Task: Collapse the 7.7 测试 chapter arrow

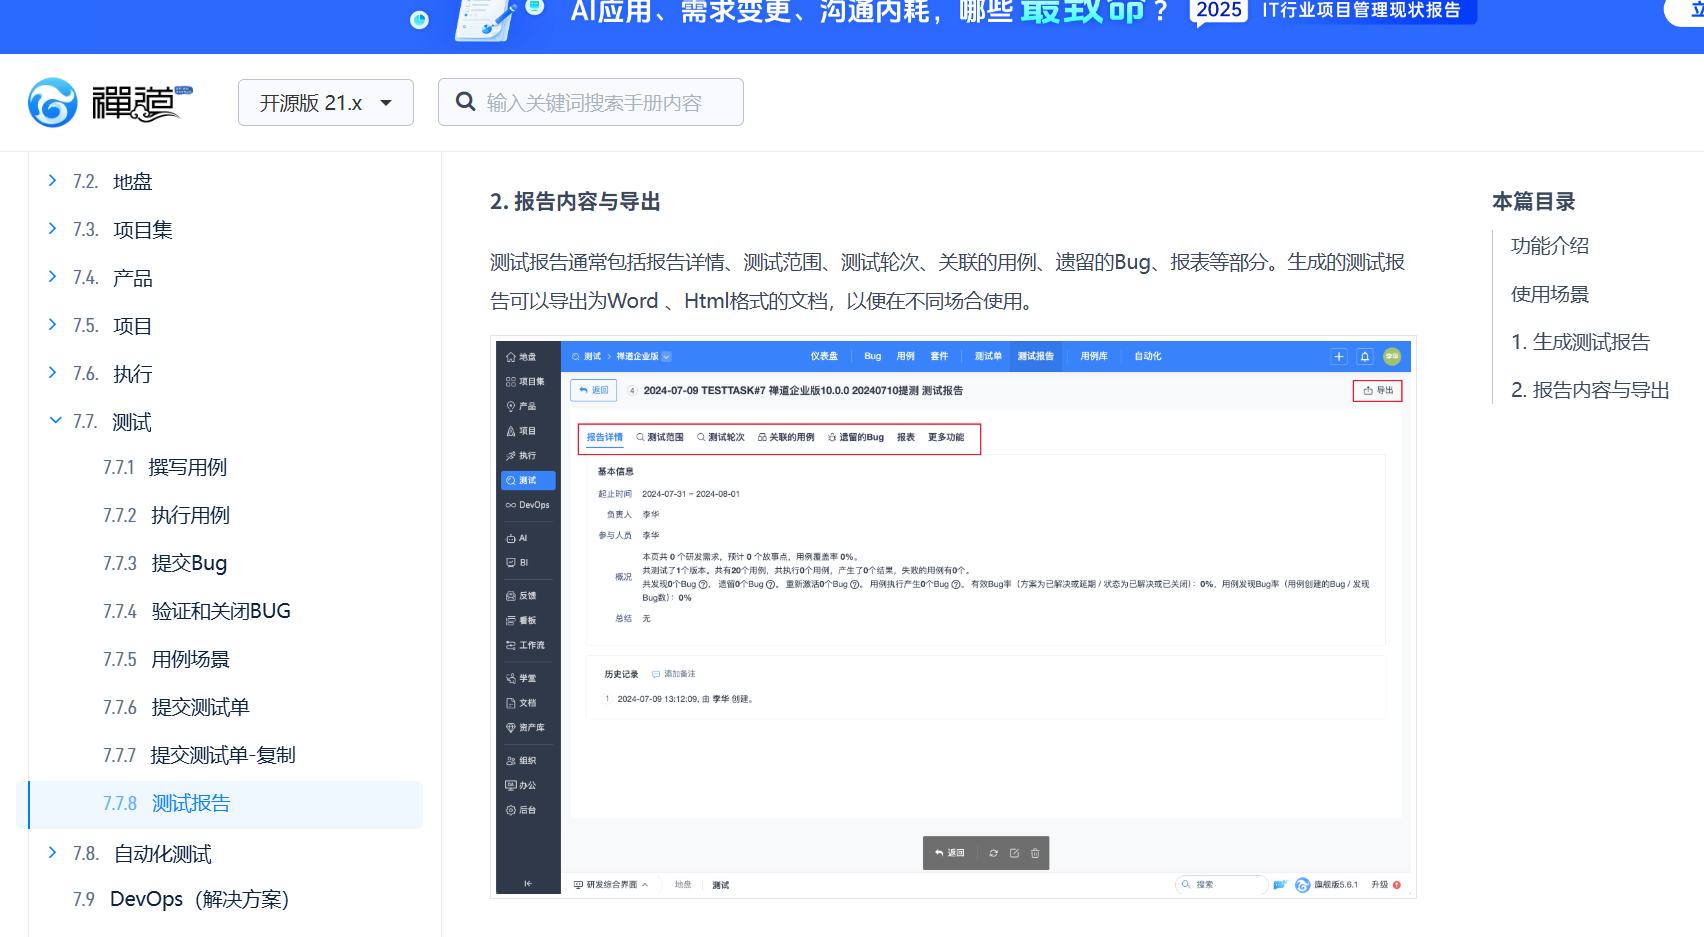Action: [x=55, y=421]
